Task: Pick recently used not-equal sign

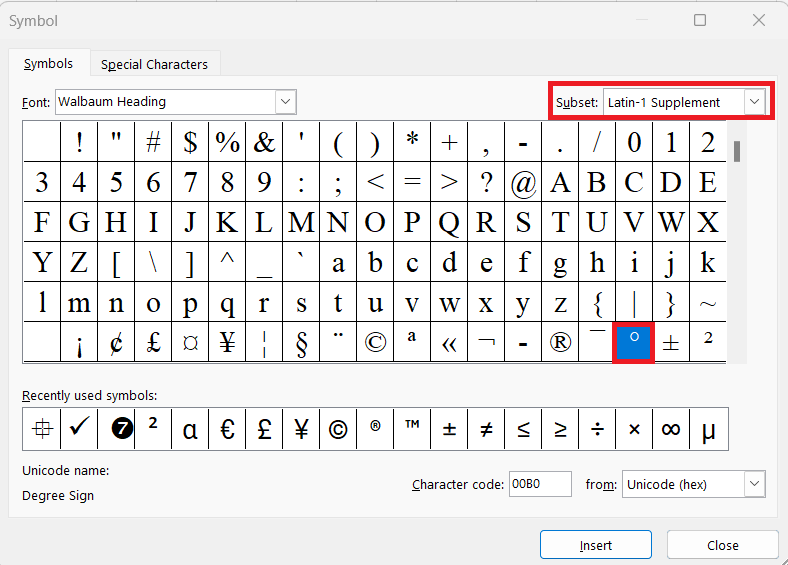Action: [486, 429]
